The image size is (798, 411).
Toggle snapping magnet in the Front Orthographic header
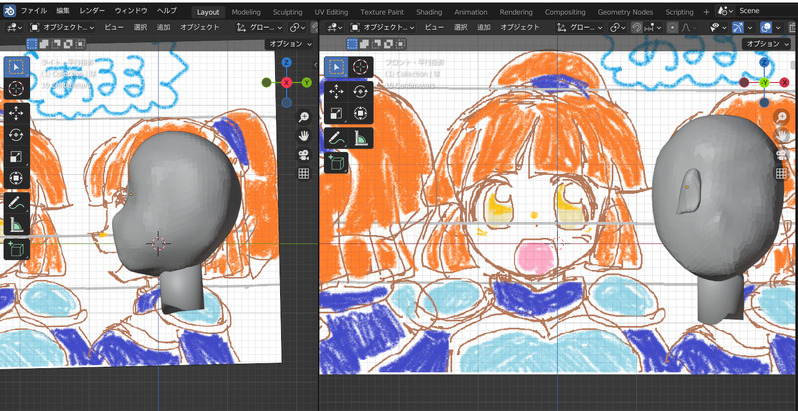pos(636,27)
